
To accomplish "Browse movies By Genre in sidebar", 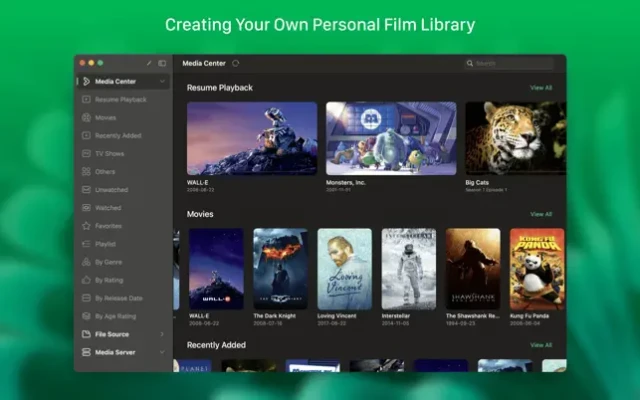I will click(x=108, y=262).
